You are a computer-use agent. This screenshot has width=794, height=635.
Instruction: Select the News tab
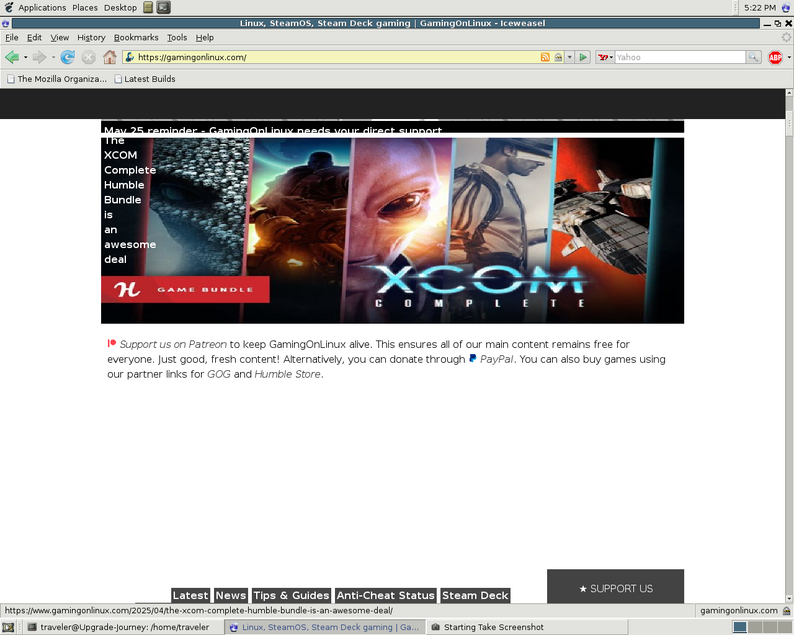click(x=230, y=596)
